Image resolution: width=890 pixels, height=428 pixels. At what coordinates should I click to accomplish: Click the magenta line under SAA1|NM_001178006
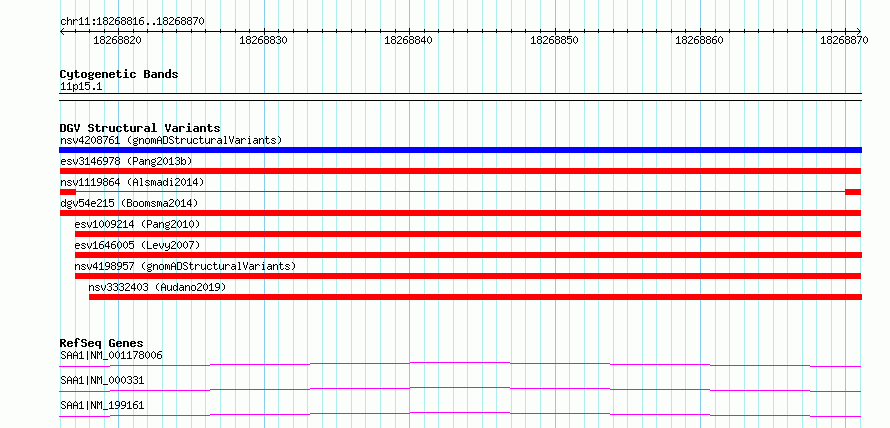coord(460,364)
